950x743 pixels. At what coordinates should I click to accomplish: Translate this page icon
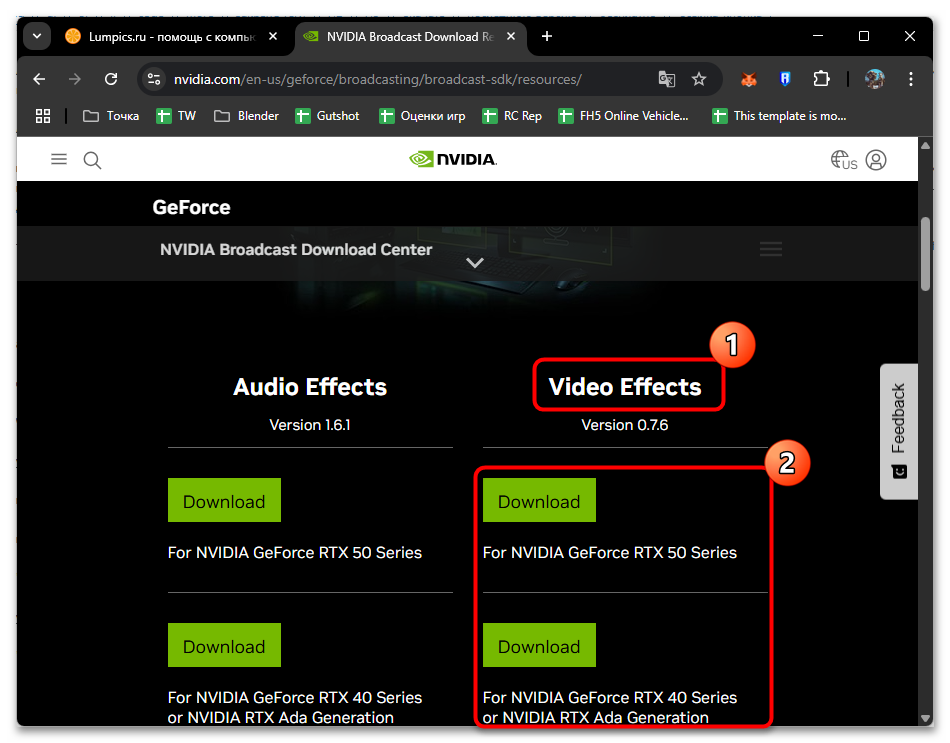coord(666,79)
